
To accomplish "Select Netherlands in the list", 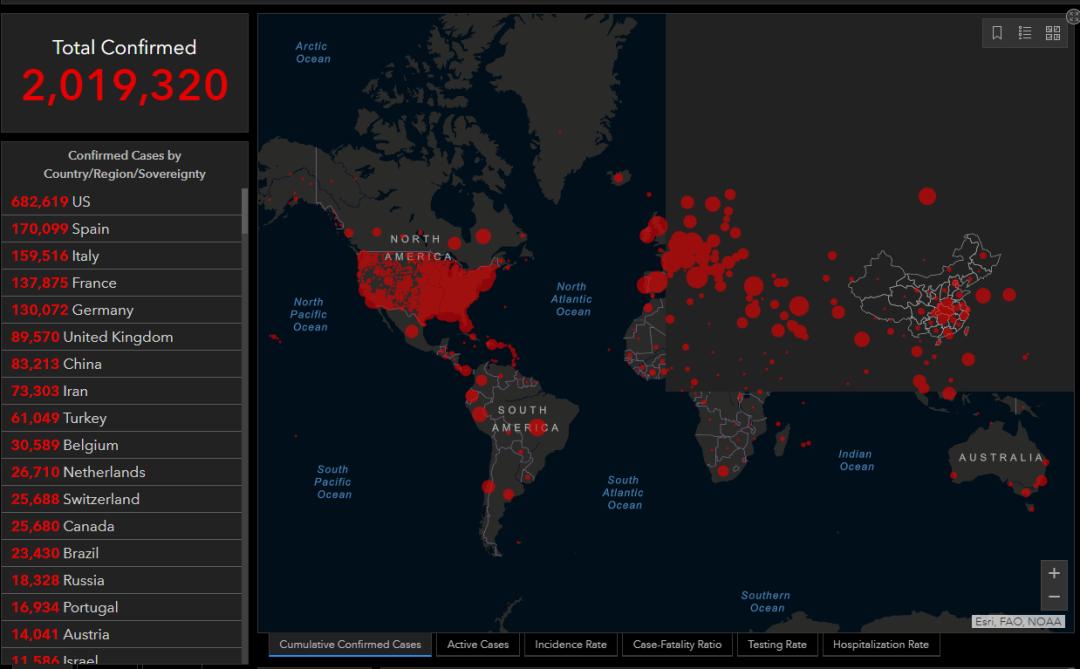I will (x=122, y=472).
